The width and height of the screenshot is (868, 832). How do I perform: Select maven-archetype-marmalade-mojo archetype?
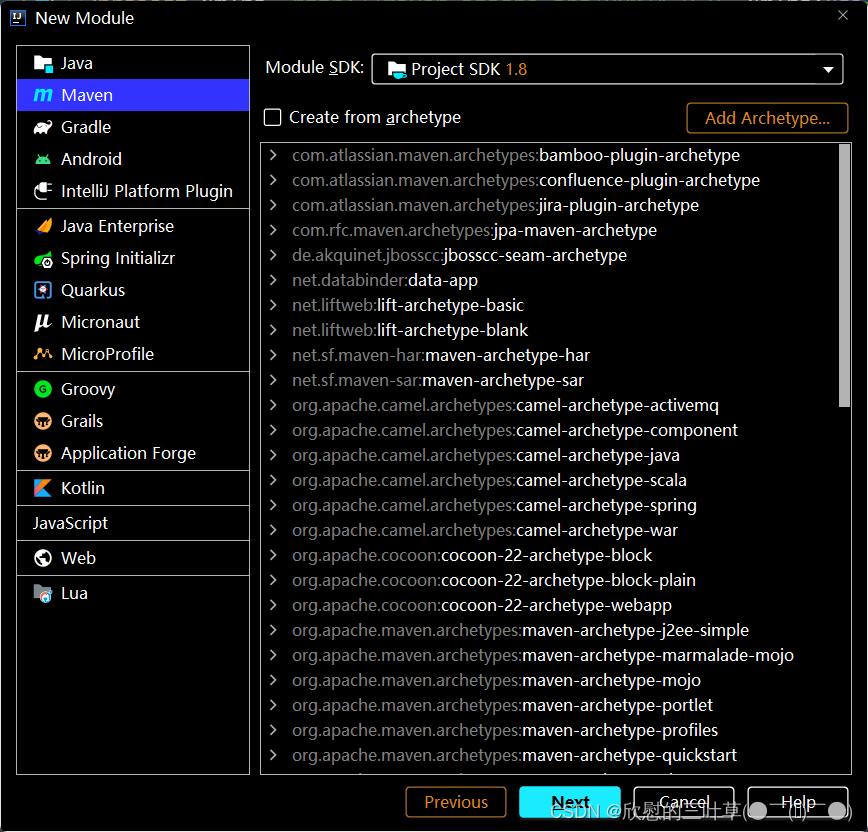point(542,655)
